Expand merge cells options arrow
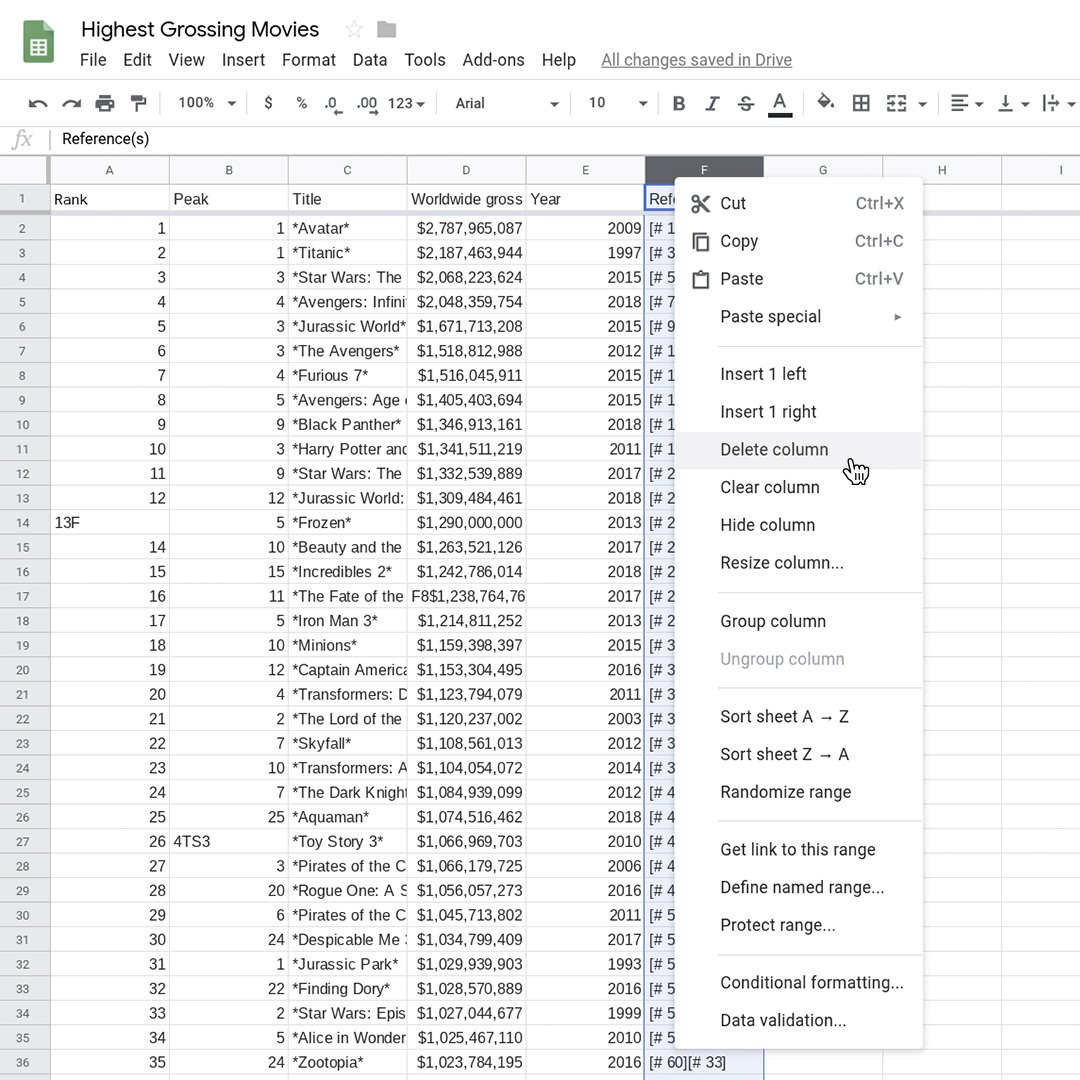This screenshot has width=1080, height=1080. [922, 104]
